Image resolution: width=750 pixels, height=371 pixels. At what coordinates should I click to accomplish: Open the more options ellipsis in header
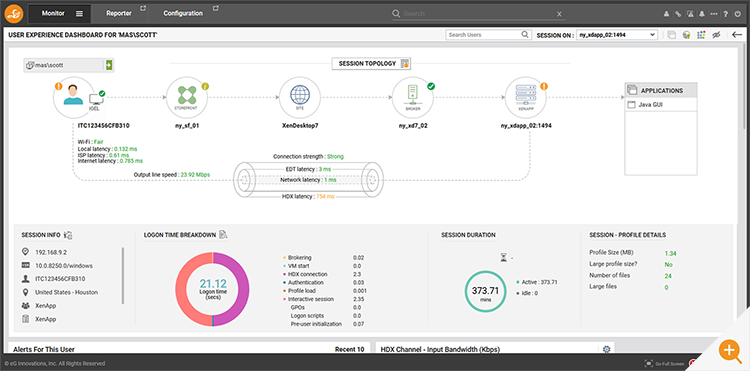714,14
